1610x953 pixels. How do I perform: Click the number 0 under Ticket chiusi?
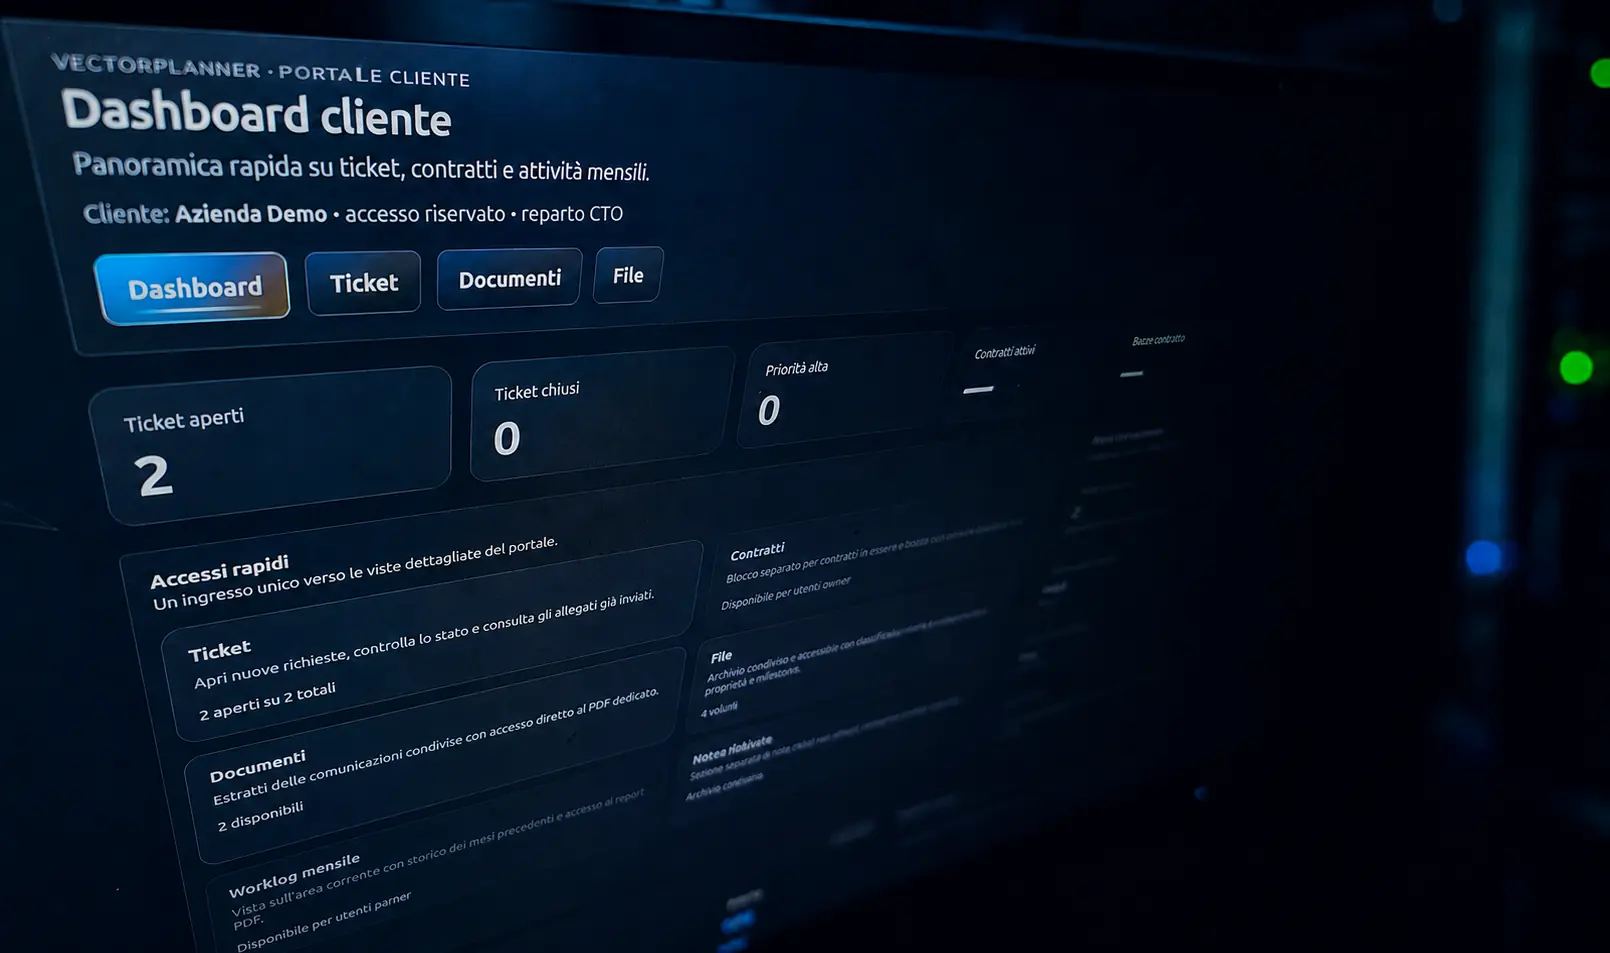click(507, 439)
